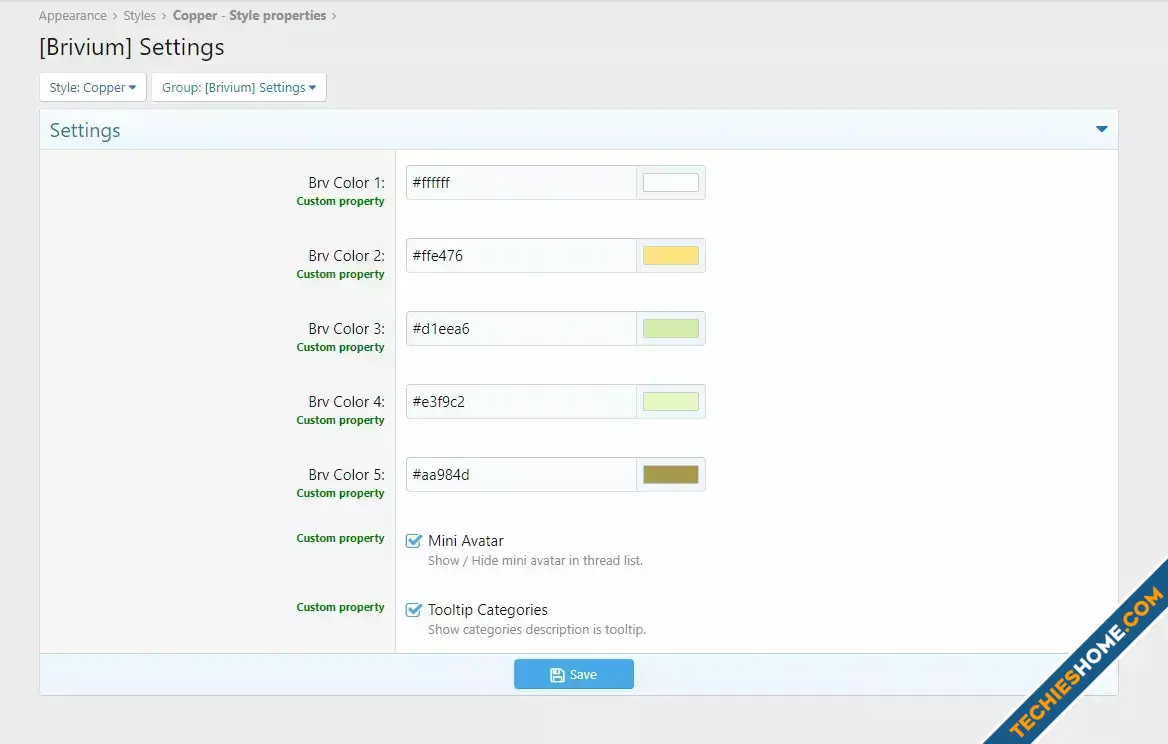Image resolution: width=1168 pixels, height=744 pixels.
Task: Open the Style: Copper dropdown
Action: [92, 87]
